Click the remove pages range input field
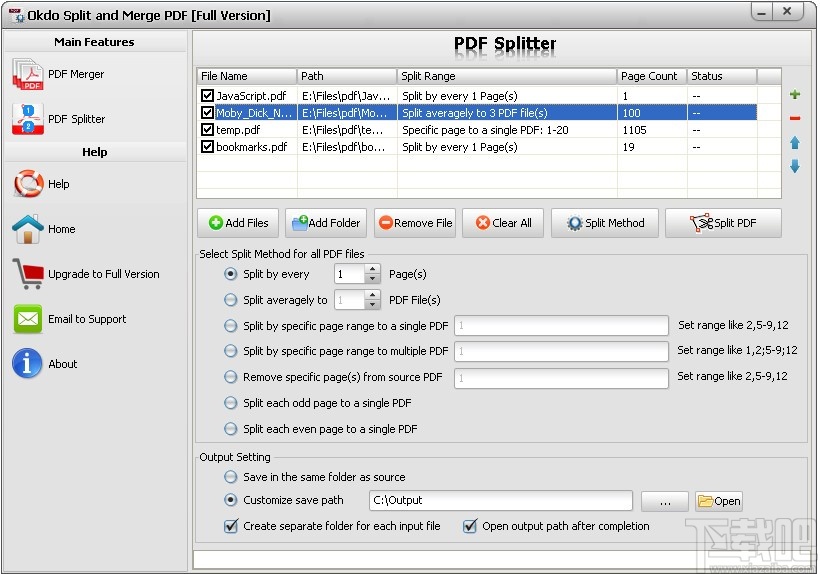Screen dimensions: 820x574 coord(561,377)
